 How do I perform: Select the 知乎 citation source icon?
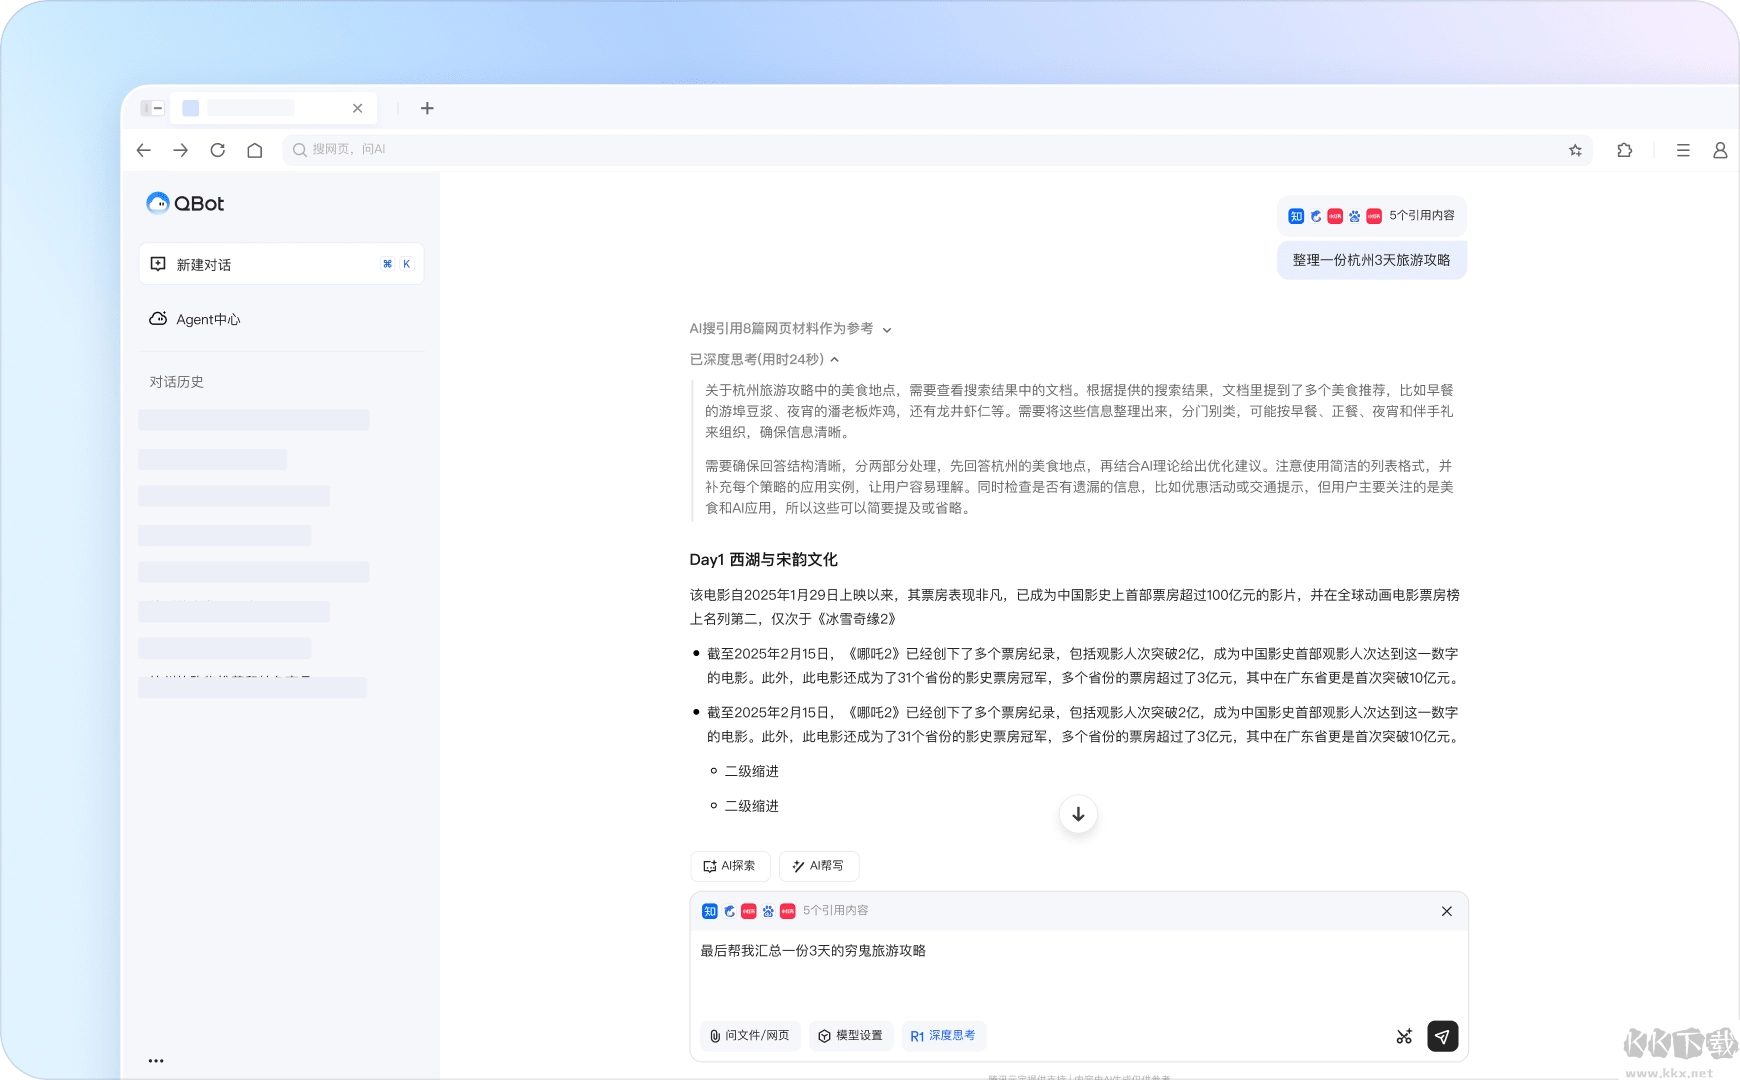click(x=710, y=911)
